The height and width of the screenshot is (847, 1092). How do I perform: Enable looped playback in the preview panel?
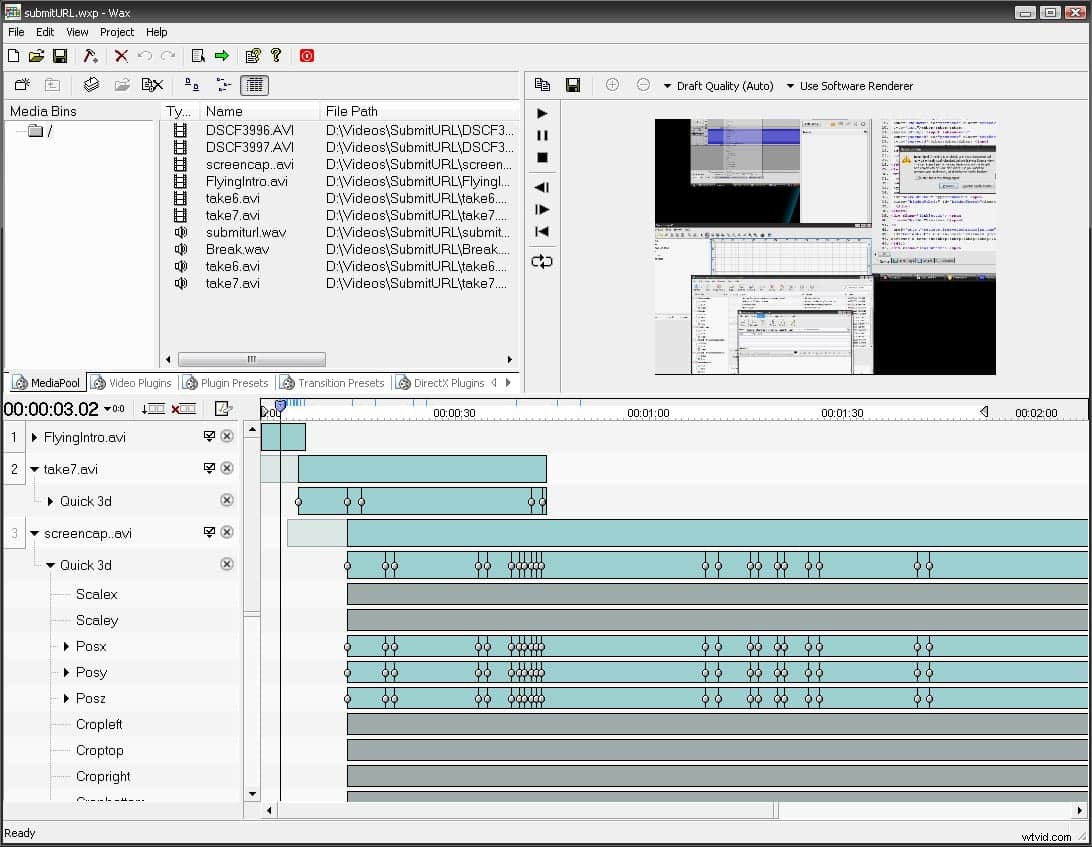(541, 261)
